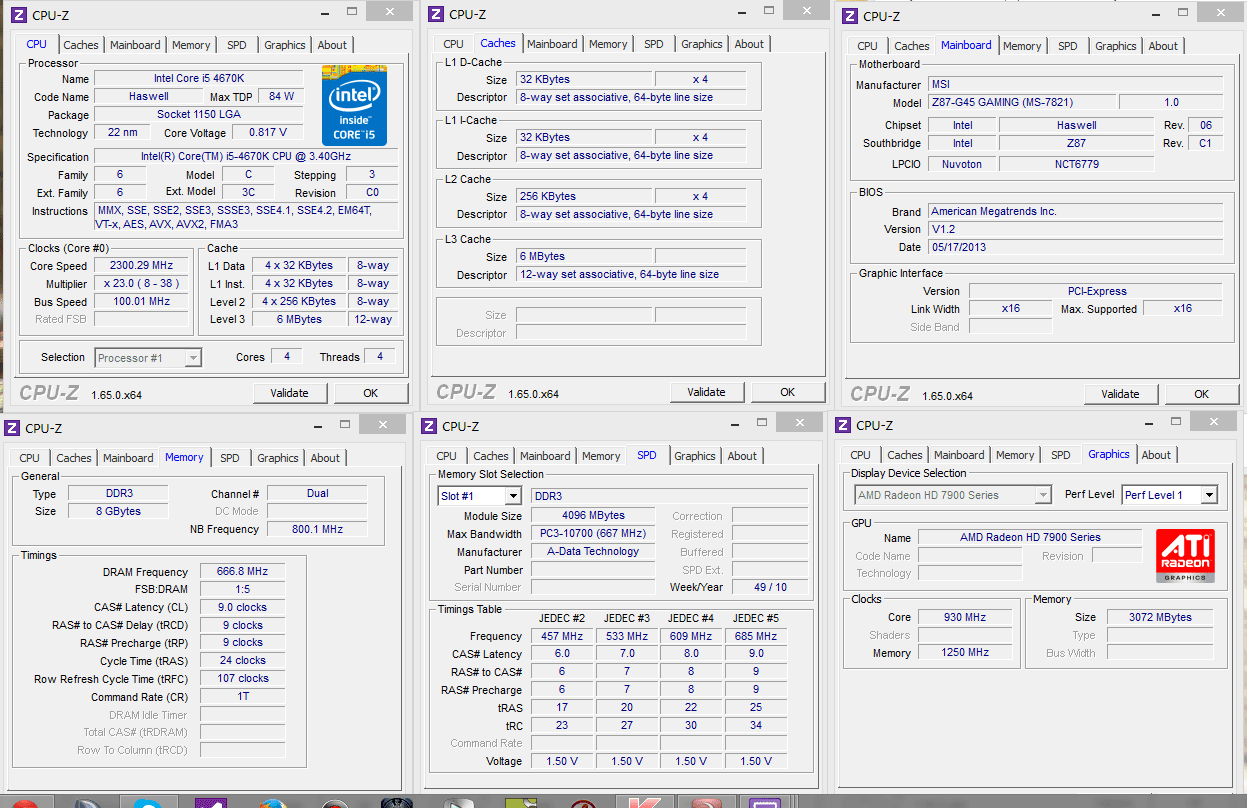Click the PCI-Express graphic interface version

click(1096, 292)
